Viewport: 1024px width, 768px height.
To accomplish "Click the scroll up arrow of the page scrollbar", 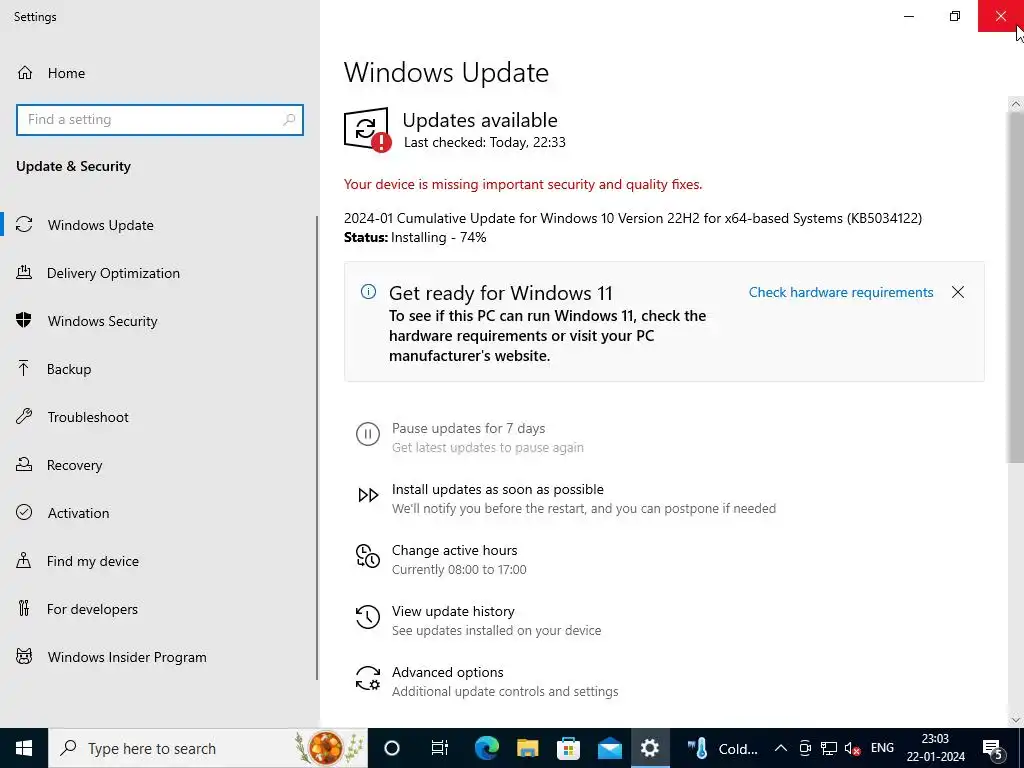I will [1016, 104].
